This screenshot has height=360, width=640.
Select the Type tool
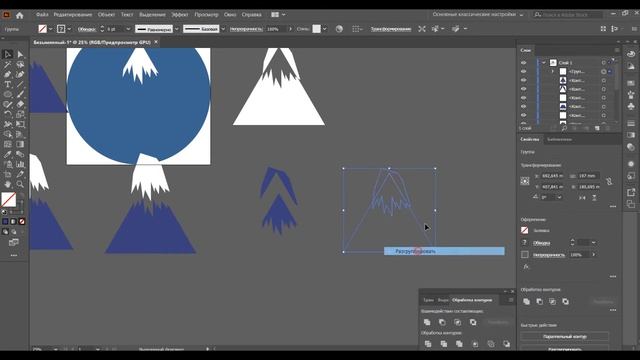click(7, 84)
